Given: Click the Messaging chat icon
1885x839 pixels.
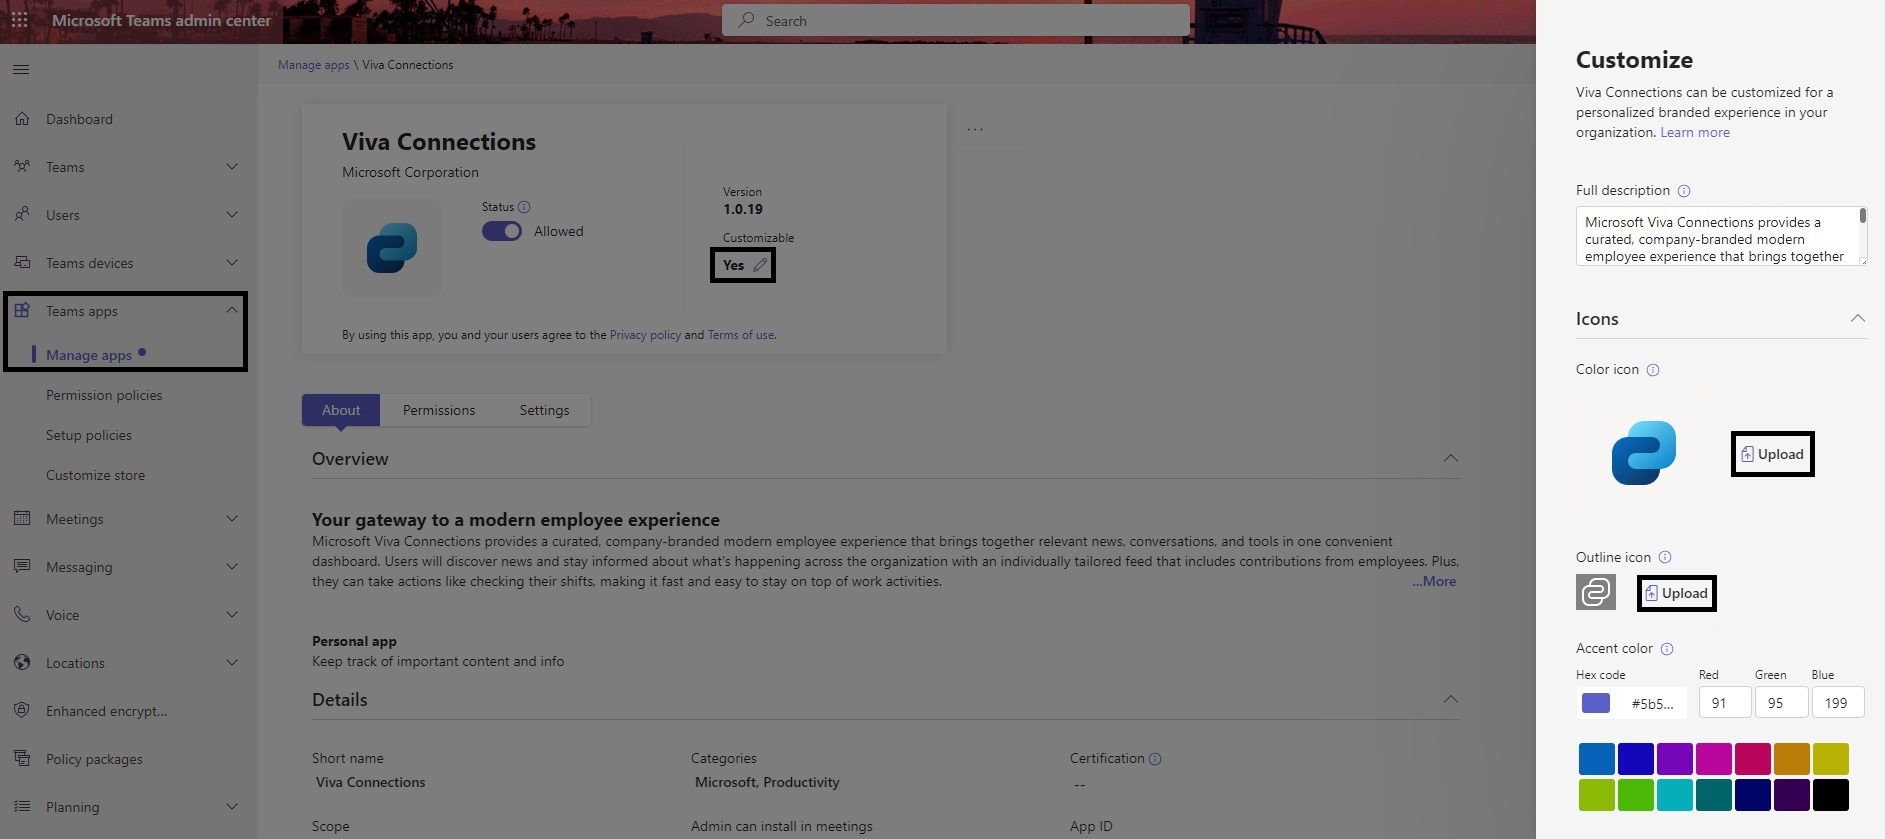Looking at the screenshot, I should coord(22,566).
